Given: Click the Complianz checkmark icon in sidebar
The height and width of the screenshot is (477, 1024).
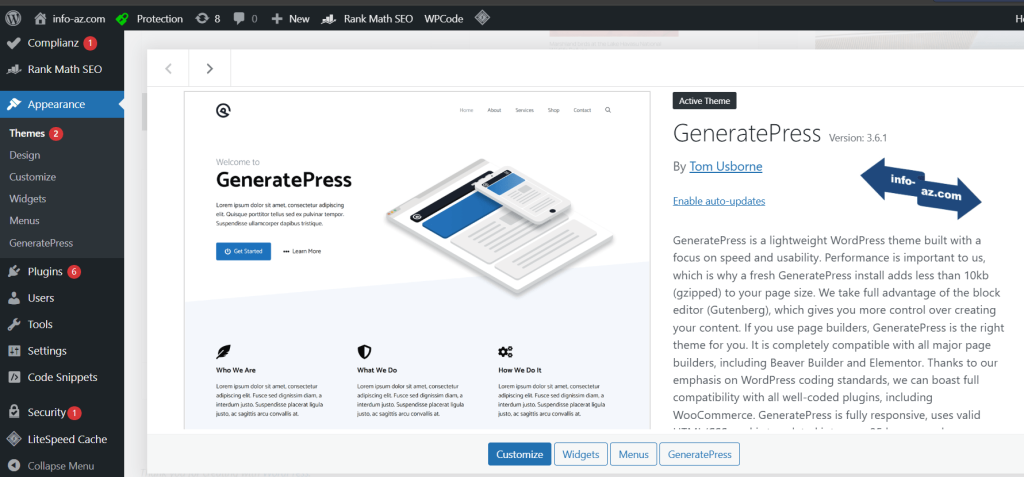Looking at the screenshot, I should (13, 43).
